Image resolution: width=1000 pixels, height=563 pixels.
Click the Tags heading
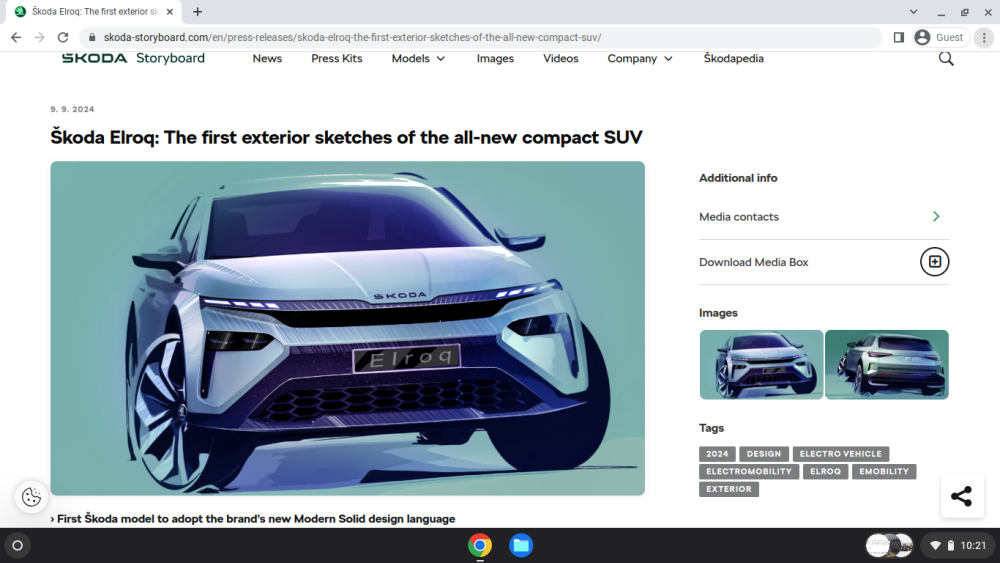tap(711, 428)
